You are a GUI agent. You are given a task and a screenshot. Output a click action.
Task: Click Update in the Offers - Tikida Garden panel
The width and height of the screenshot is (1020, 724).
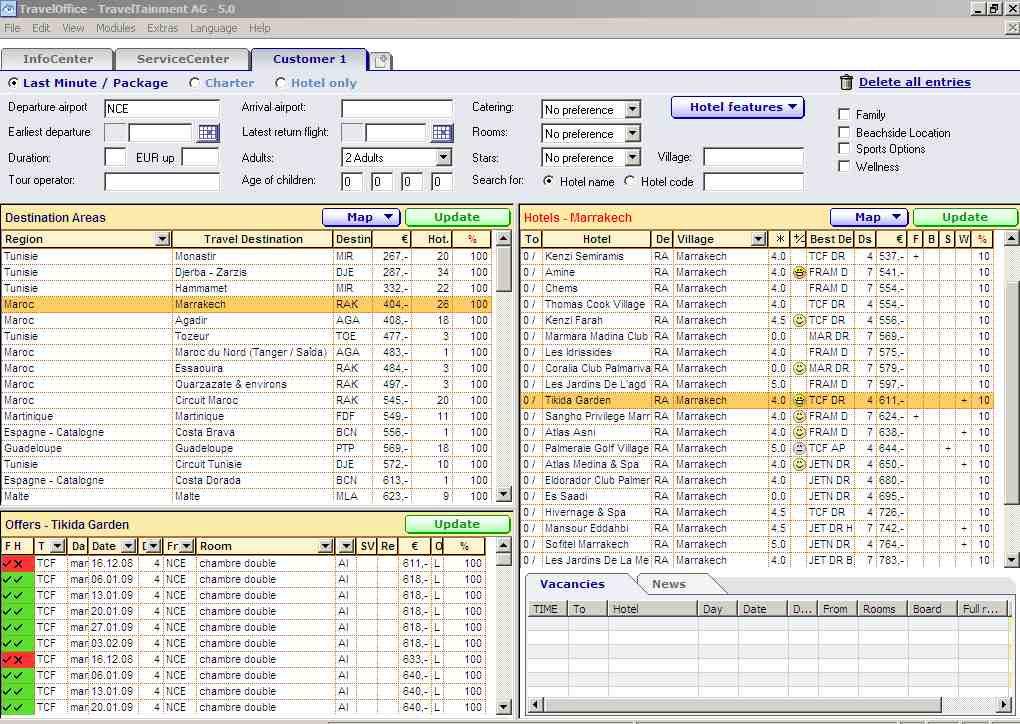click(457, 524)
